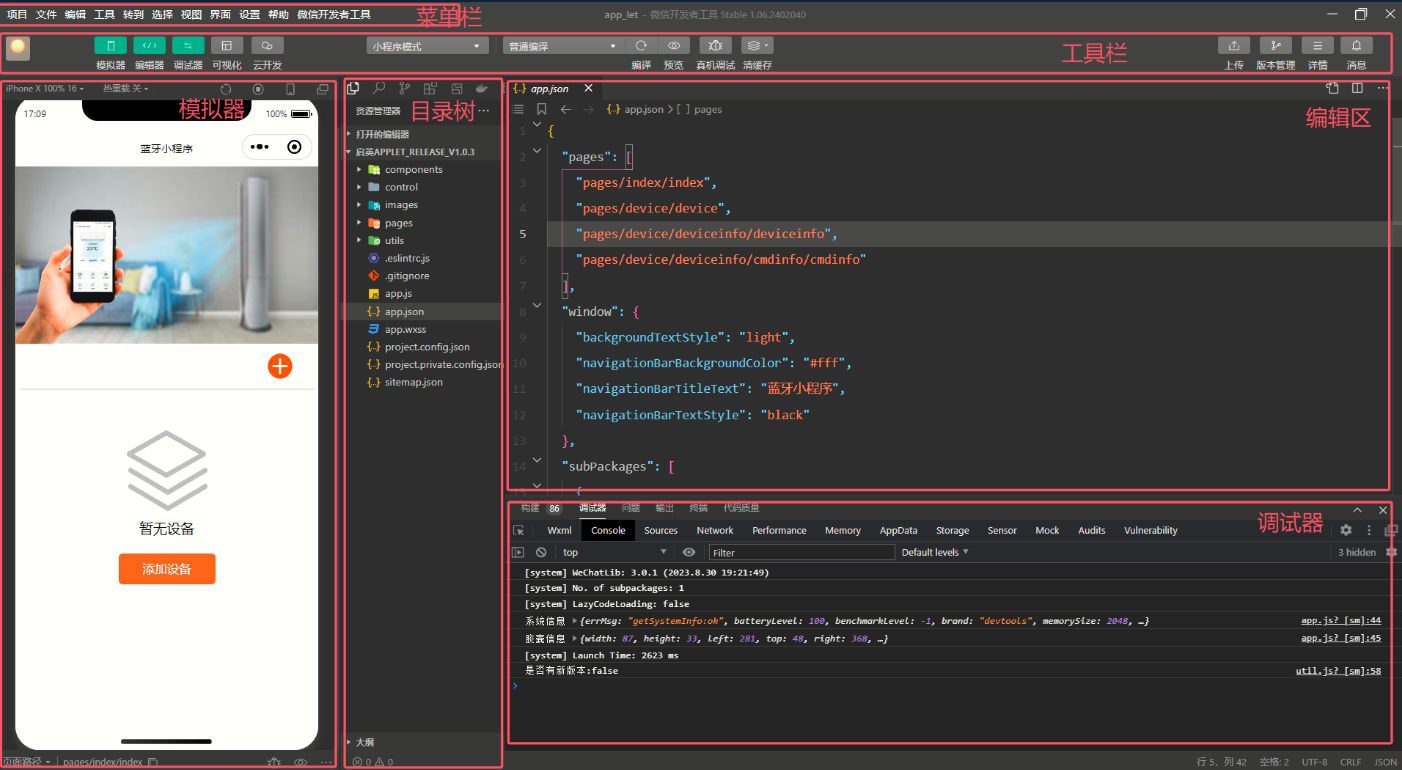Toggle the Simulator (模拟器) panel button

[x=110, y=46]
